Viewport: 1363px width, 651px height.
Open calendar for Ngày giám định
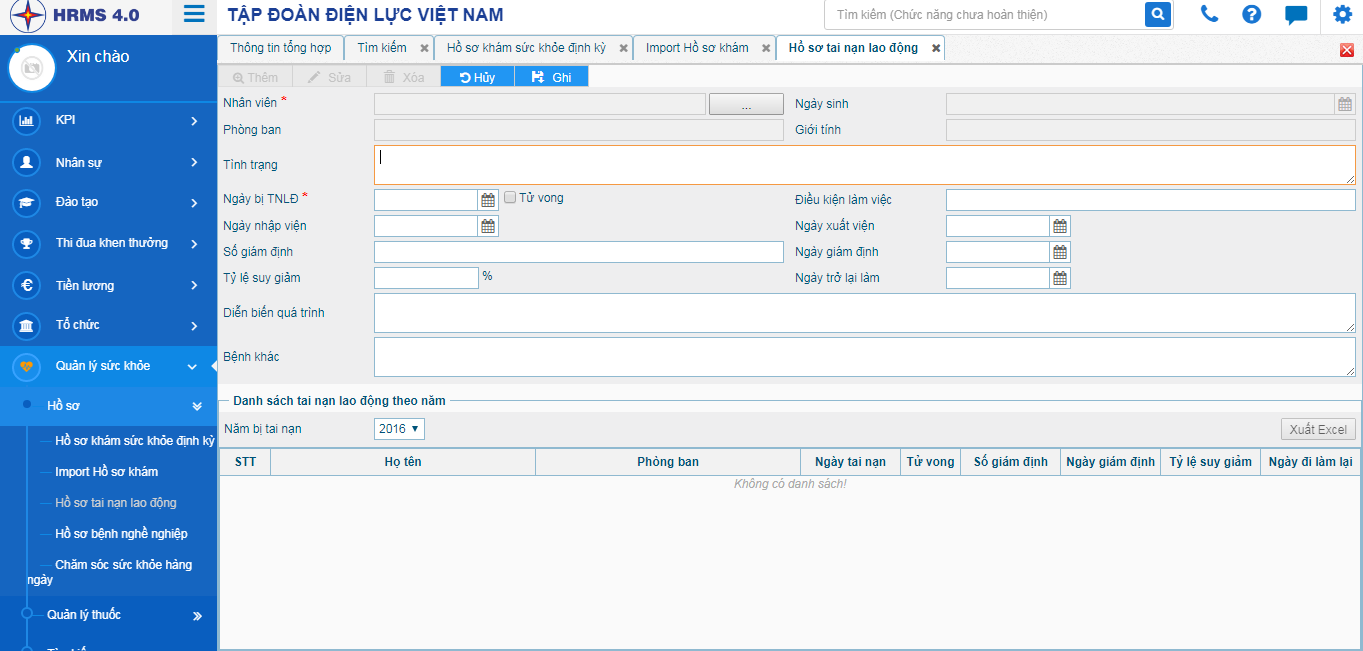tap(1060, 252)
